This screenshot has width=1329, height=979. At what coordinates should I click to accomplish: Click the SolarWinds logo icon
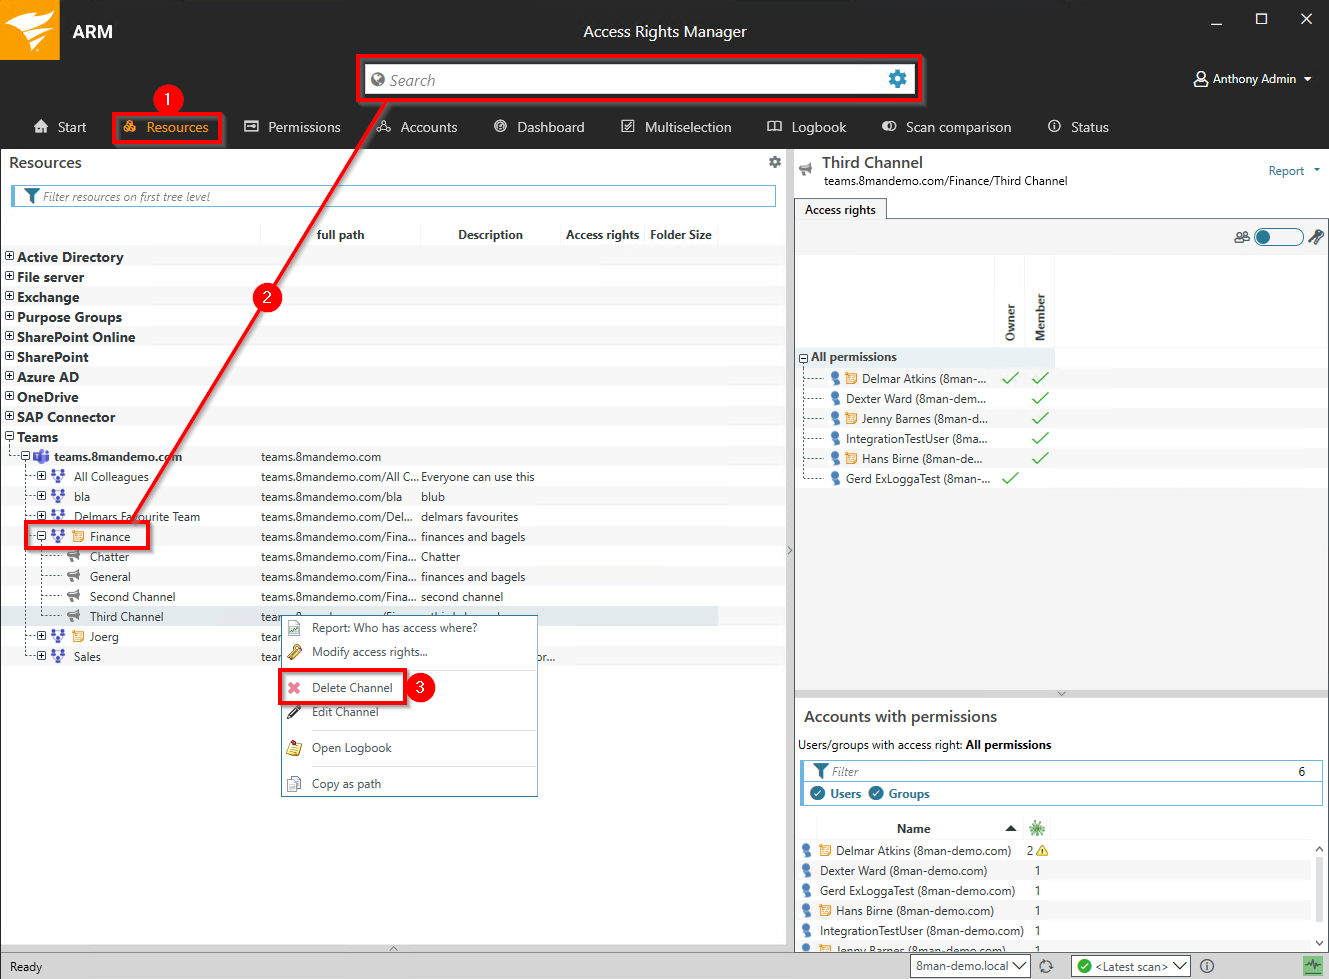[x=30, y=30]
